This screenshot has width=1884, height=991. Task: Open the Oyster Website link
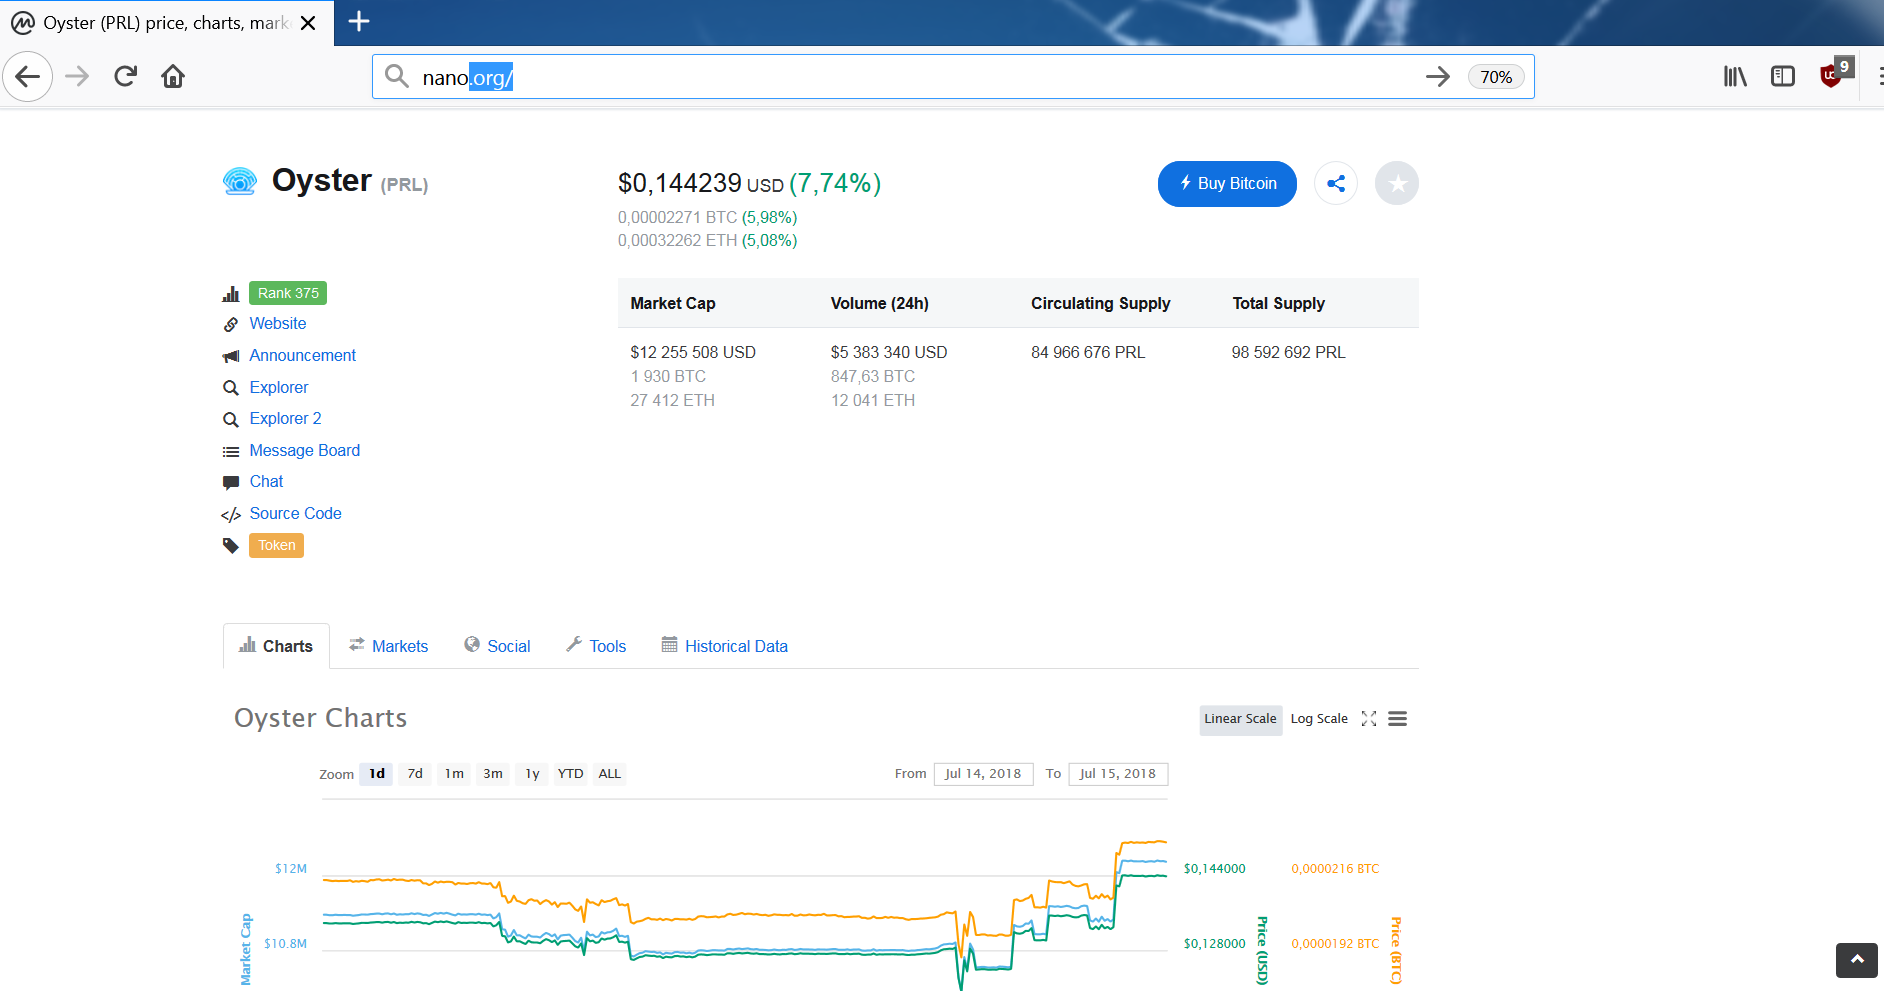click(278, 324)
